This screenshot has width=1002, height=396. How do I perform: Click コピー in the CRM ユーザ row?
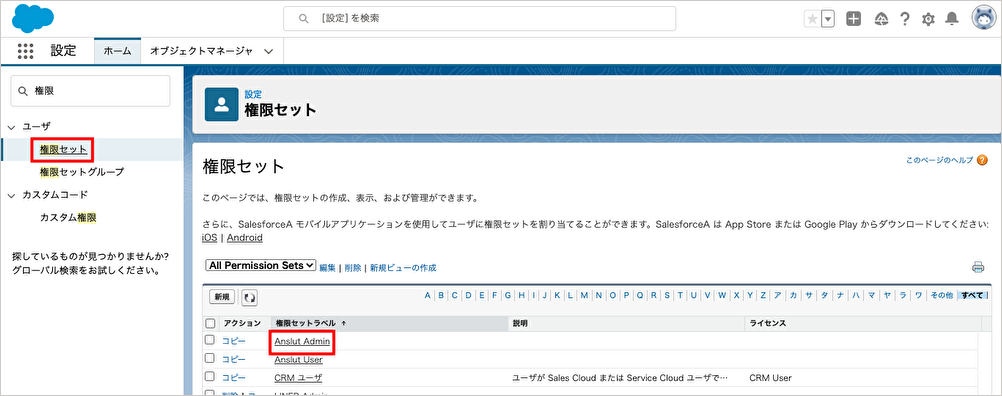click(x=233, y=377)
